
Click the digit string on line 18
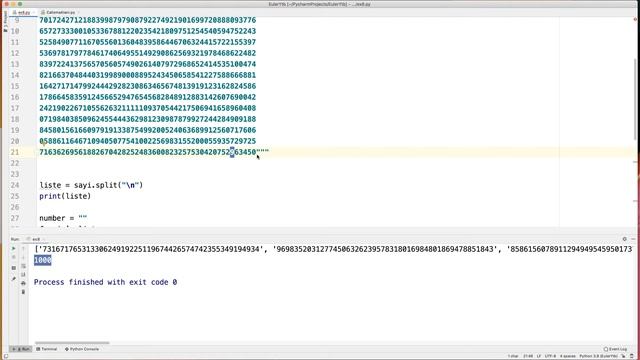pyautogui.click(x=148, y=119)
